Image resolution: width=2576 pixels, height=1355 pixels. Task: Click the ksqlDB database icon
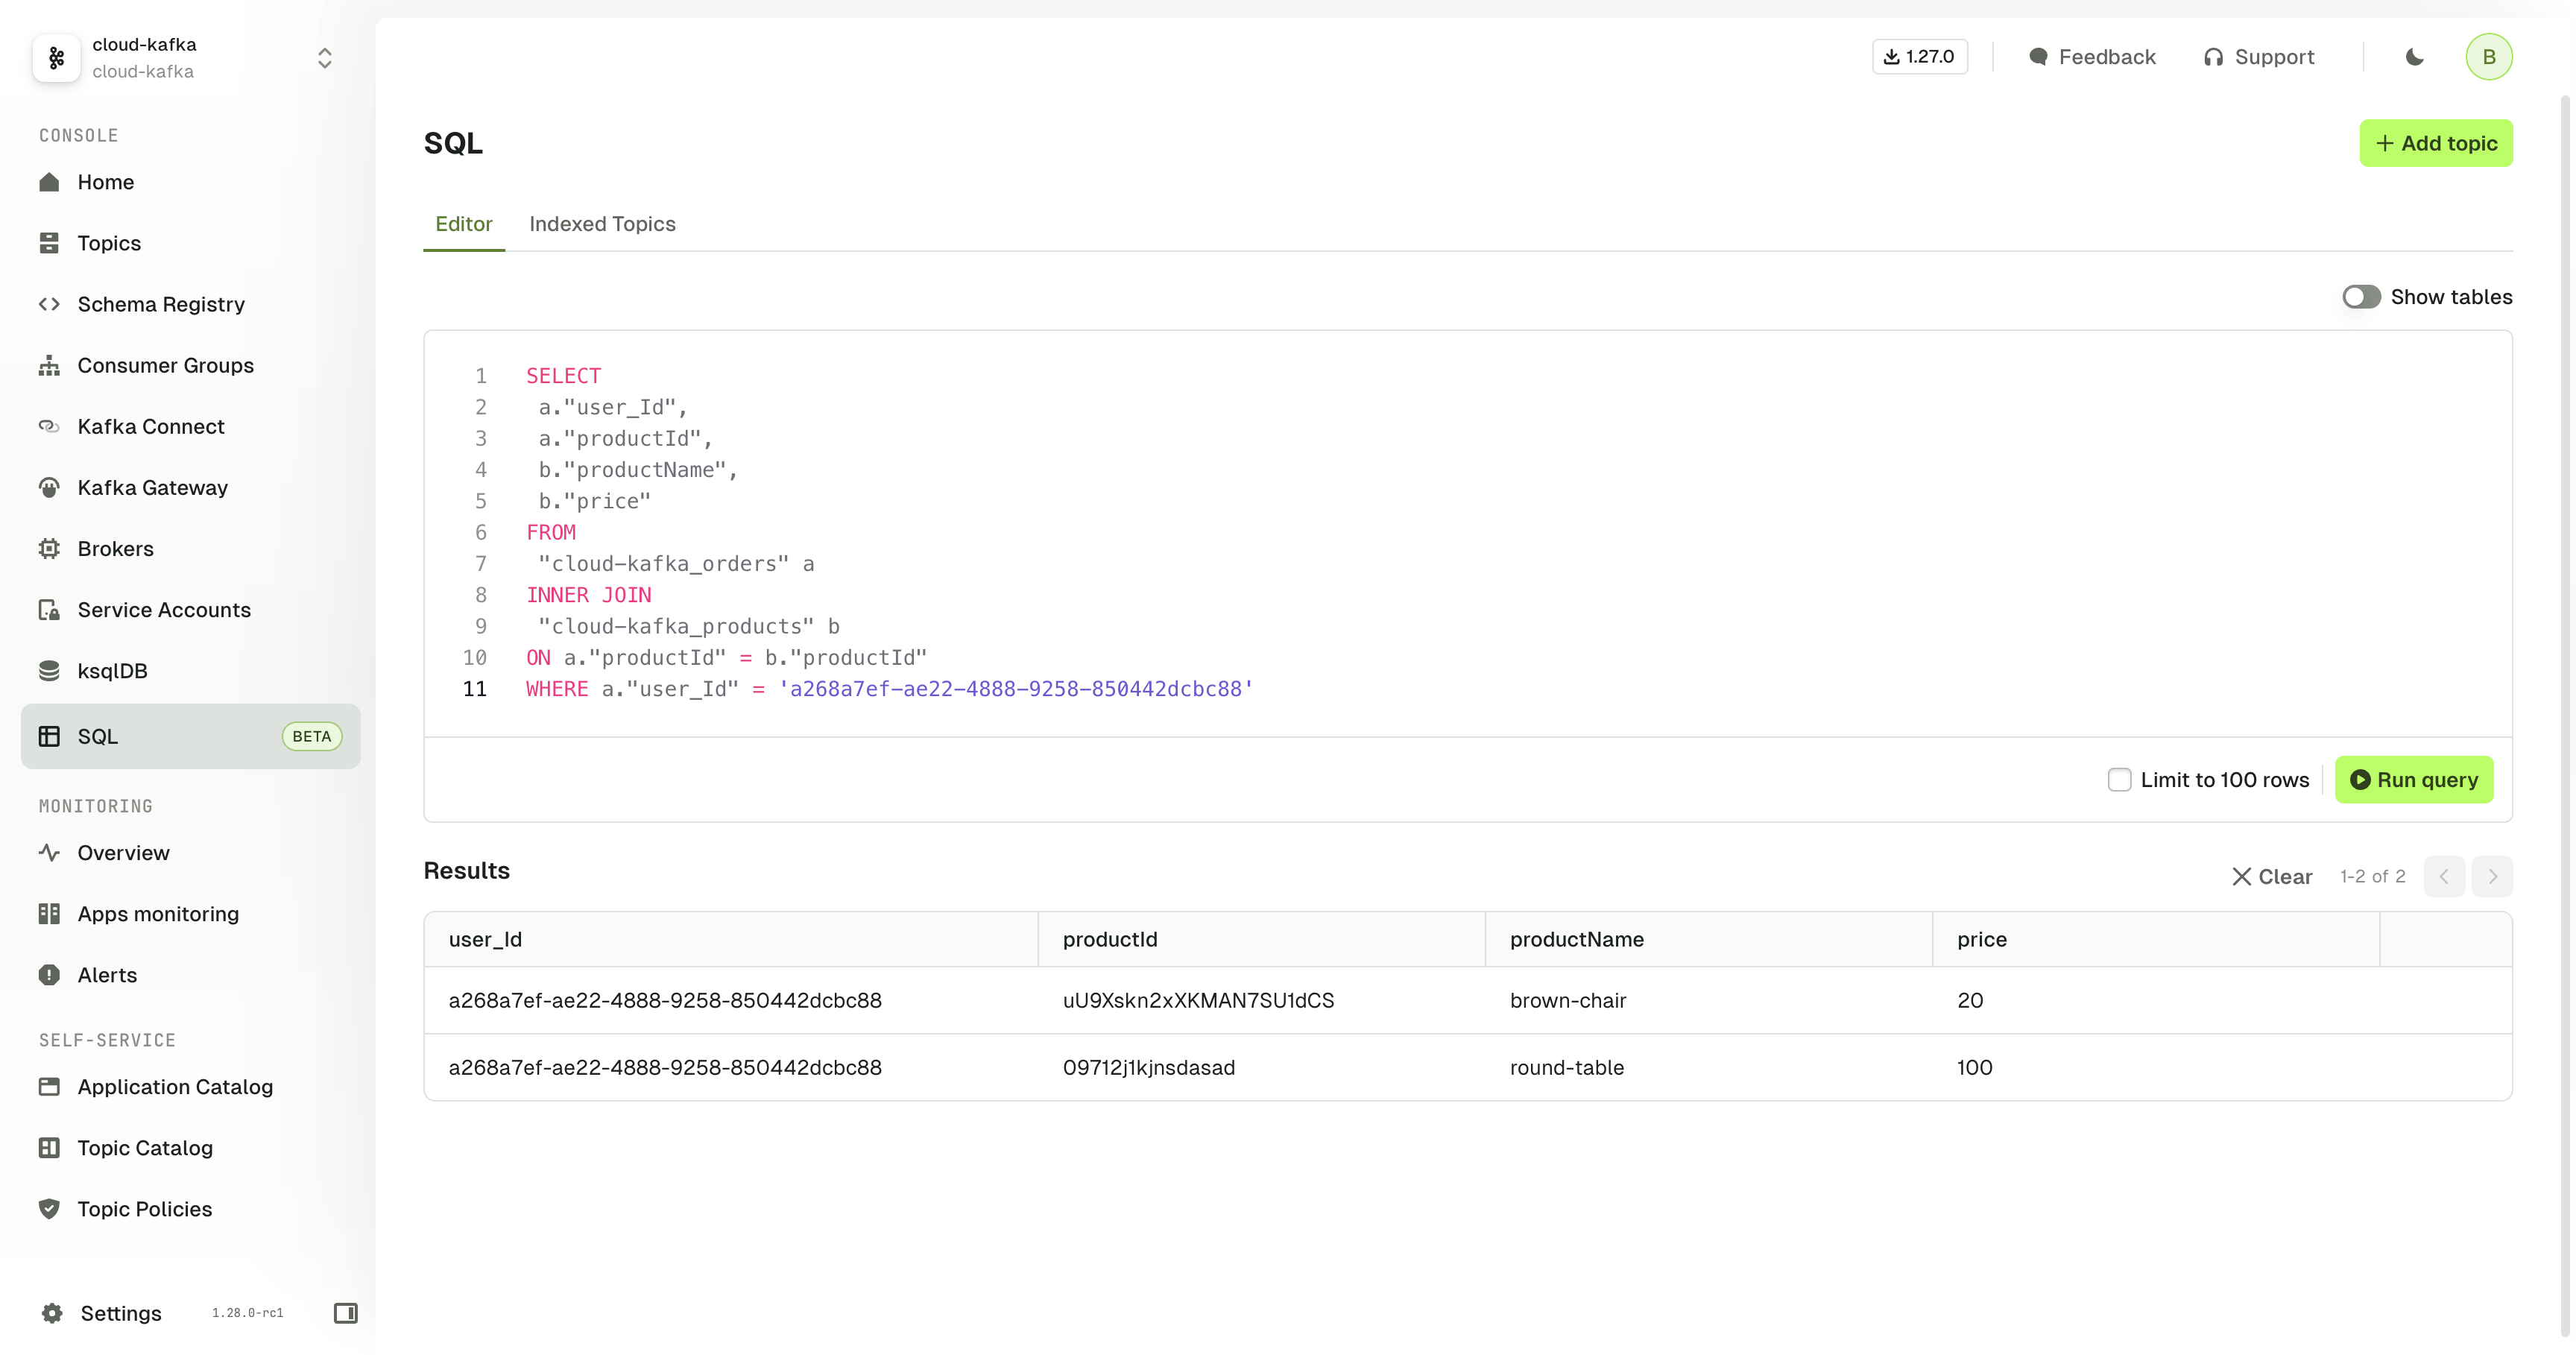tap(49, 670)
